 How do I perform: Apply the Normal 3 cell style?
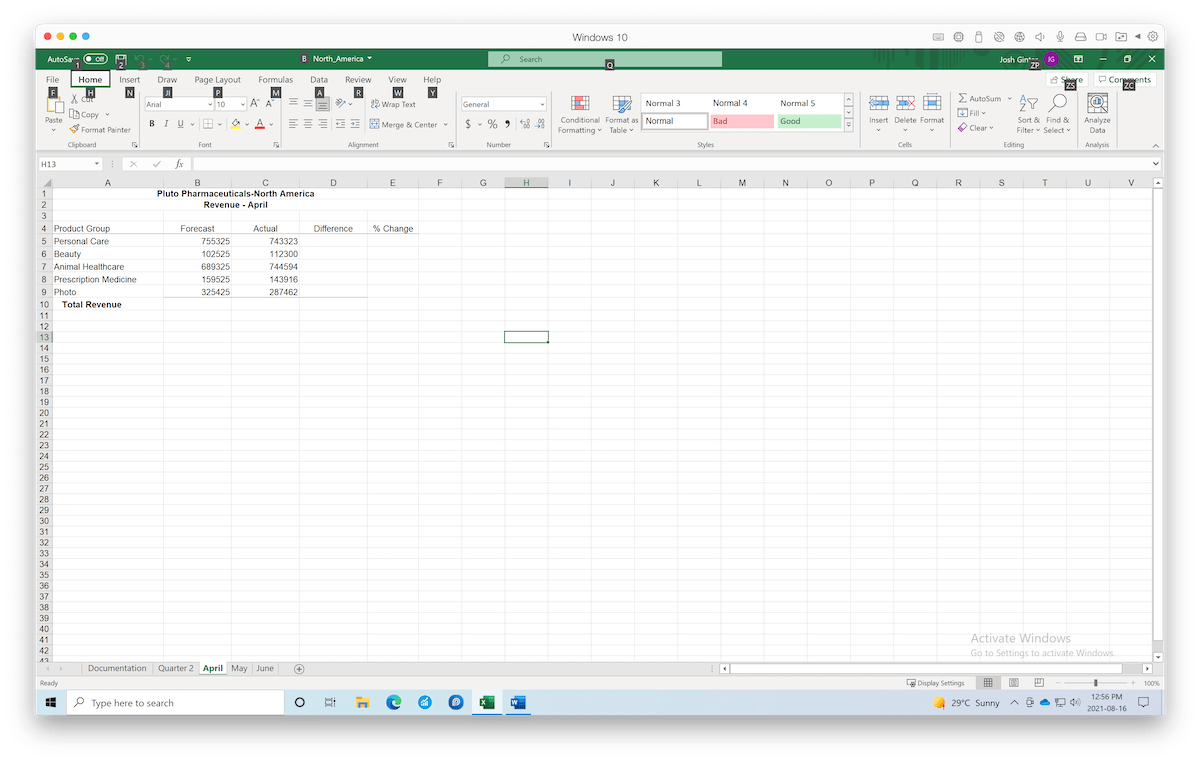674,103
